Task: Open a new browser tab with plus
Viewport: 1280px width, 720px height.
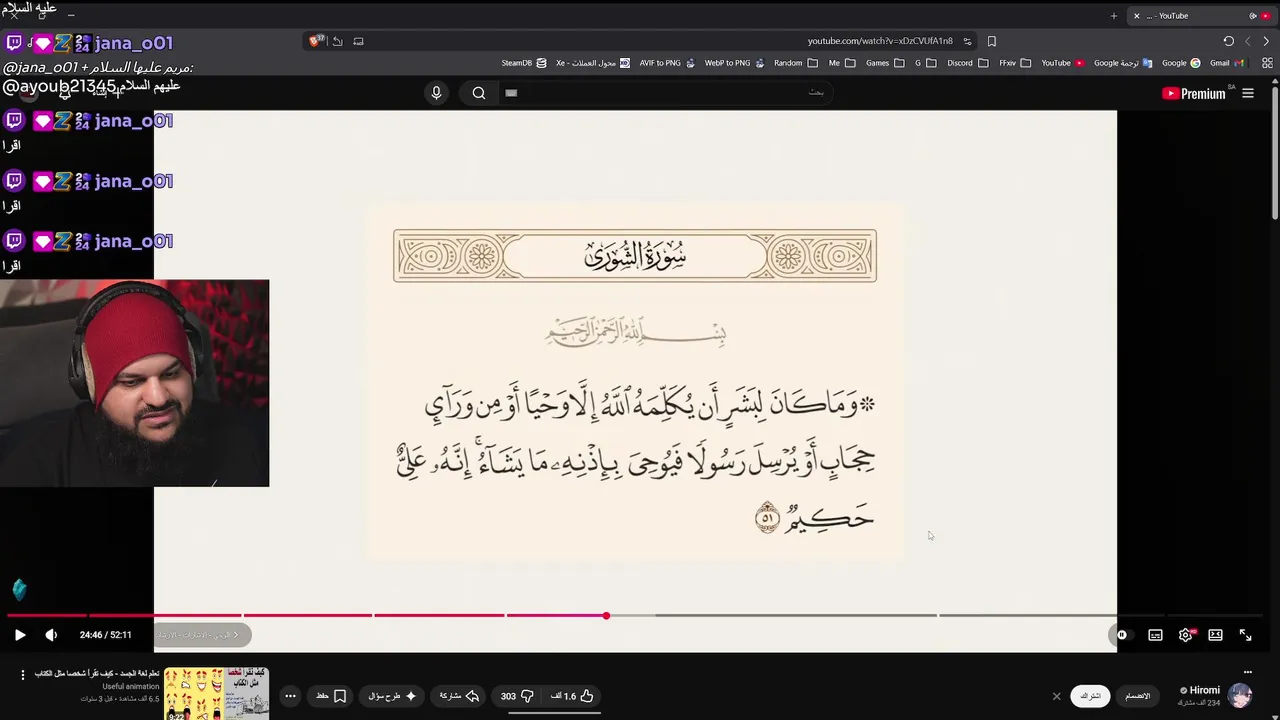Action: tap(1114, 15)
